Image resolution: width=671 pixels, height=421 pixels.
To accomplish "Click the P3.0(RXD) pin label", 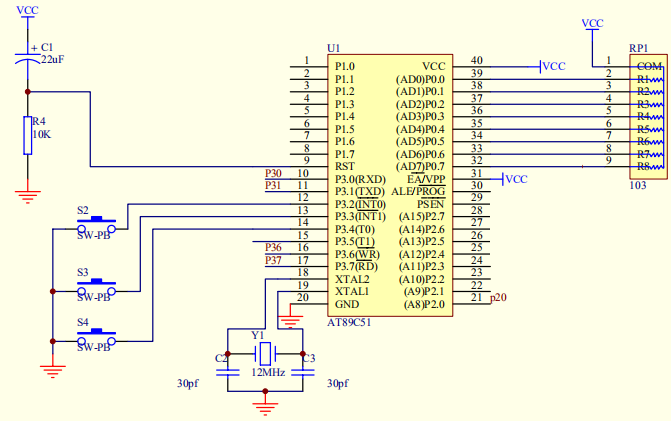I will 360,179.
